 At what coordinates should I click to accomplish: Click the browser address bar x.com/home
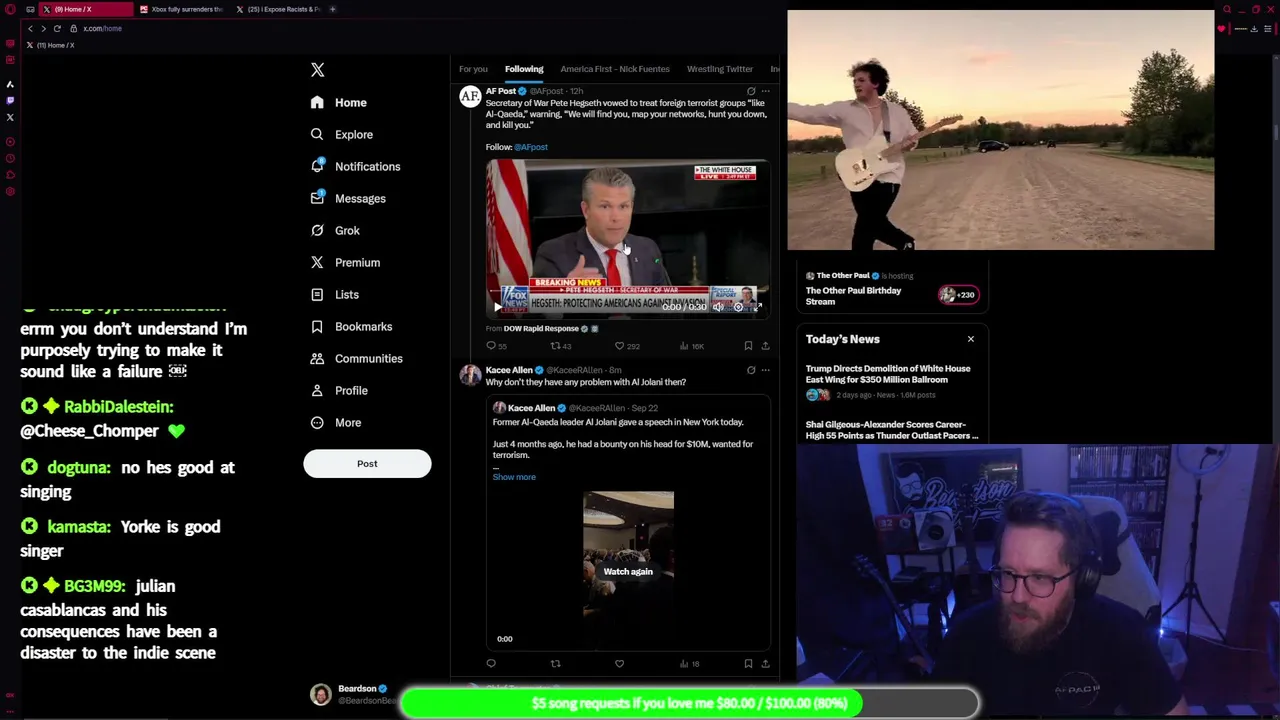click(102, 28)
